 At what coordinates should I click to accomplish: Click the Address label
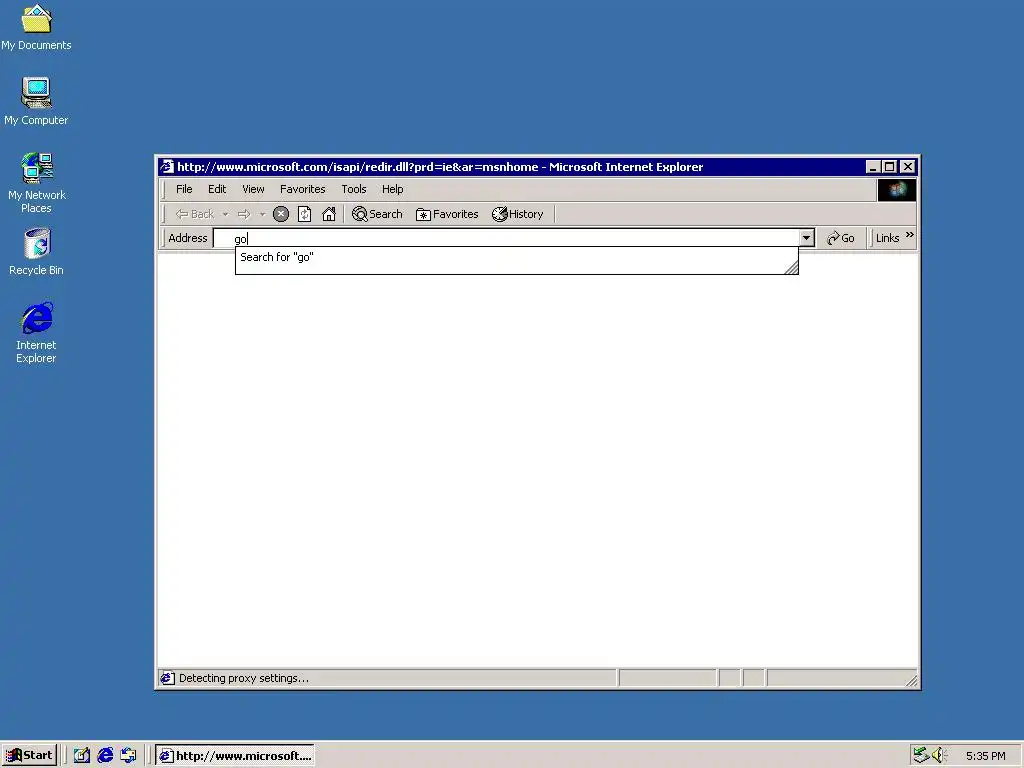point(187,238)
